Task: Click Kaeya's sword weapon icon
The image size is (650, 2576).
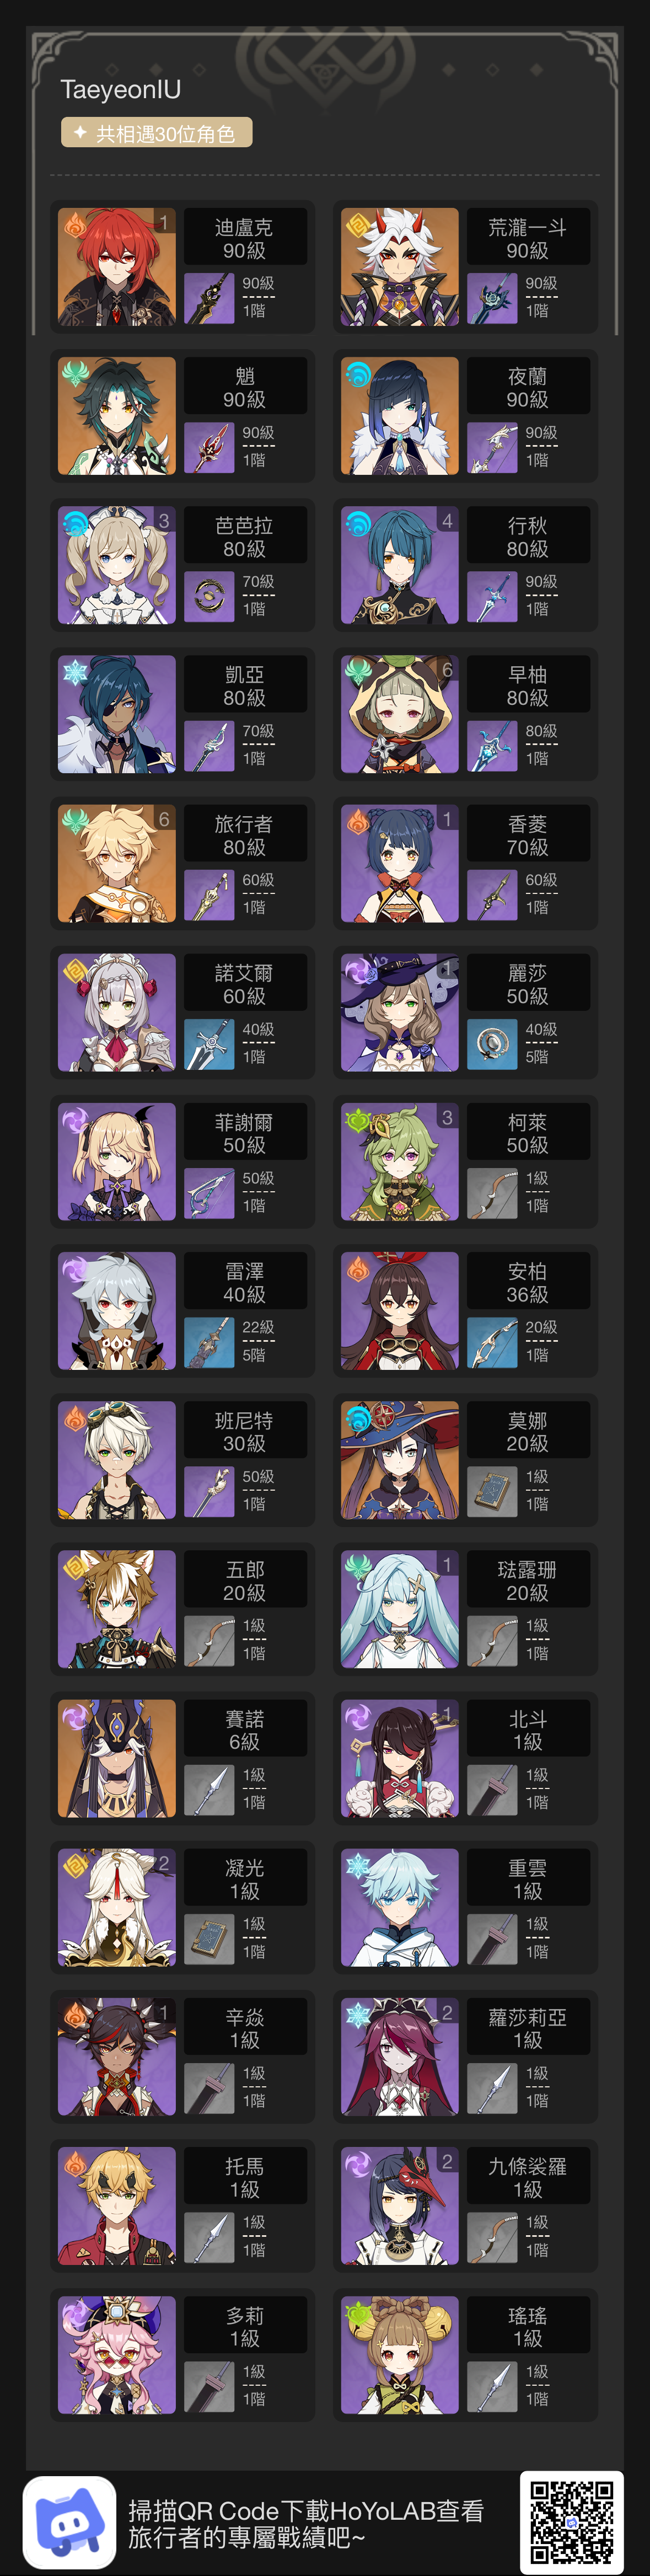Action: click(209, 745)
